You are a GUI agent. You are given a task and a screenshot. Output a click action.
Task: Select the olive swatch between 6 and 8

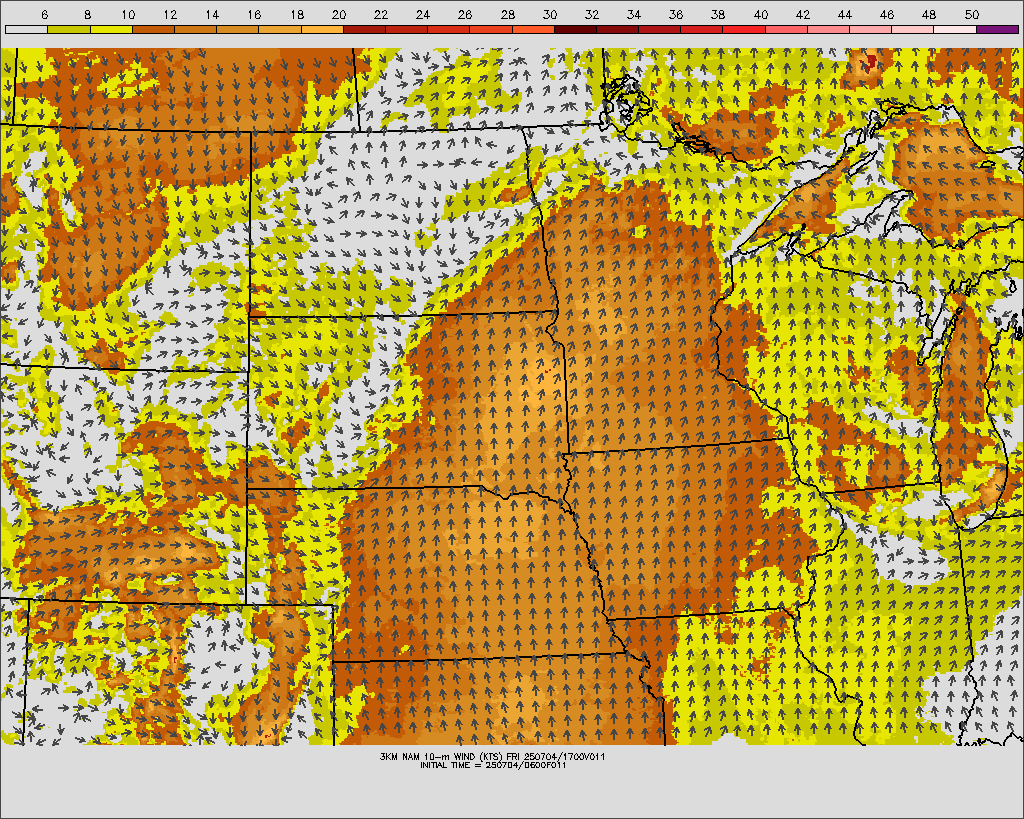pos(69,29)
